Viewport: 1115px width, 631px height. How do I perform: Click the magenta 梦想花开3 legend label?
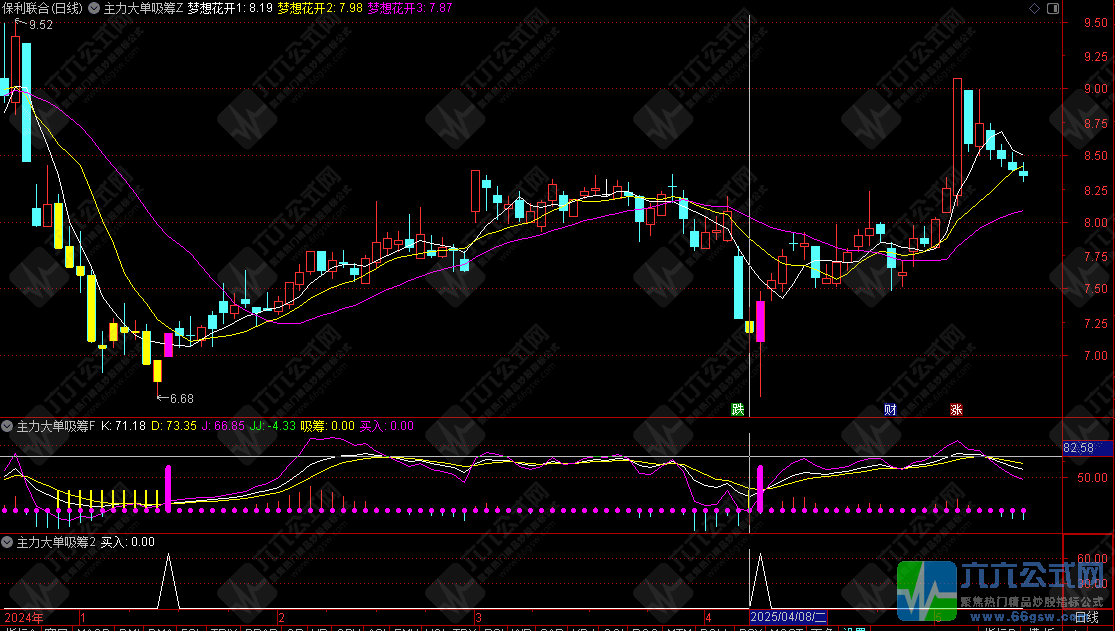[410, 7]
